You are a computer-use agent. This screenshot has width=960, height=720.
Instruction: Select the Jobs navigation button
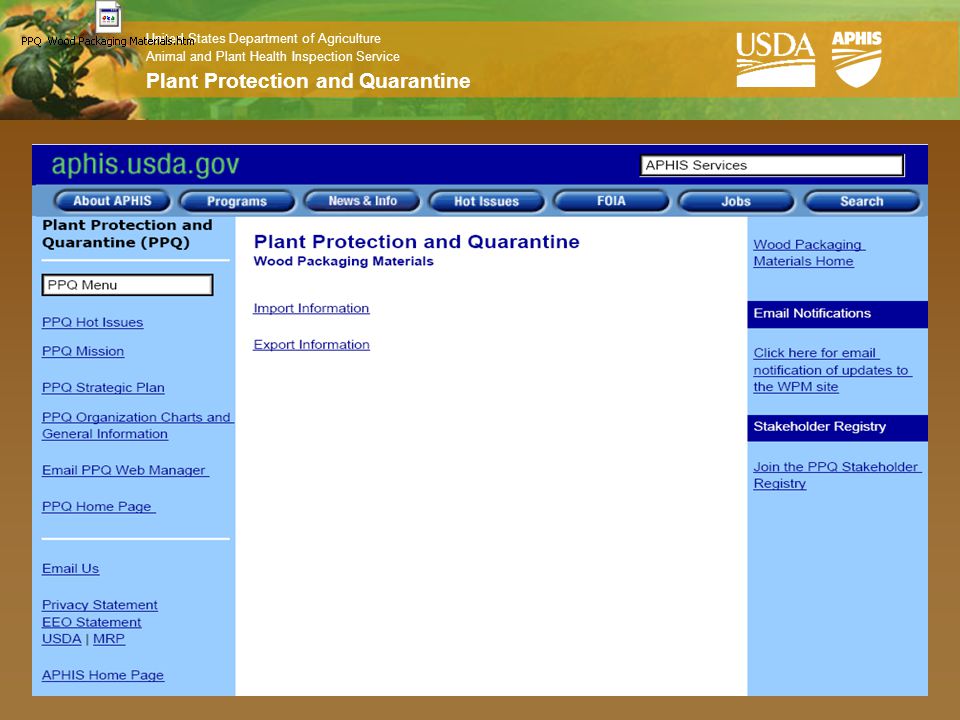(736, 201)
